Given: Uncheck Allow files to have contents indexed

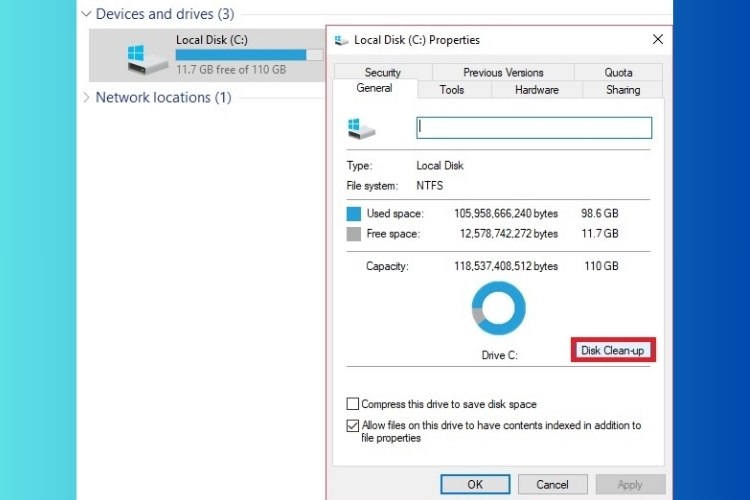Looking at the screenshot, I should (x=352, y=425).
